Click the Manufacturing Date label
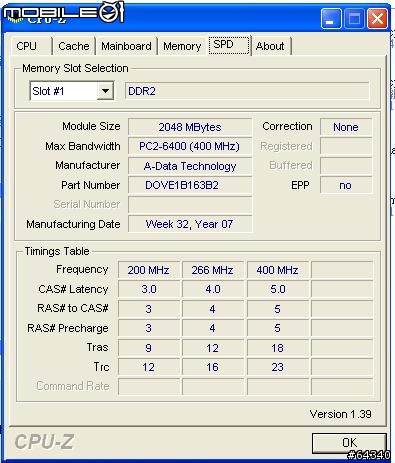Image resolution: width=395 pixels, height=463 pixels. (73, 224)
